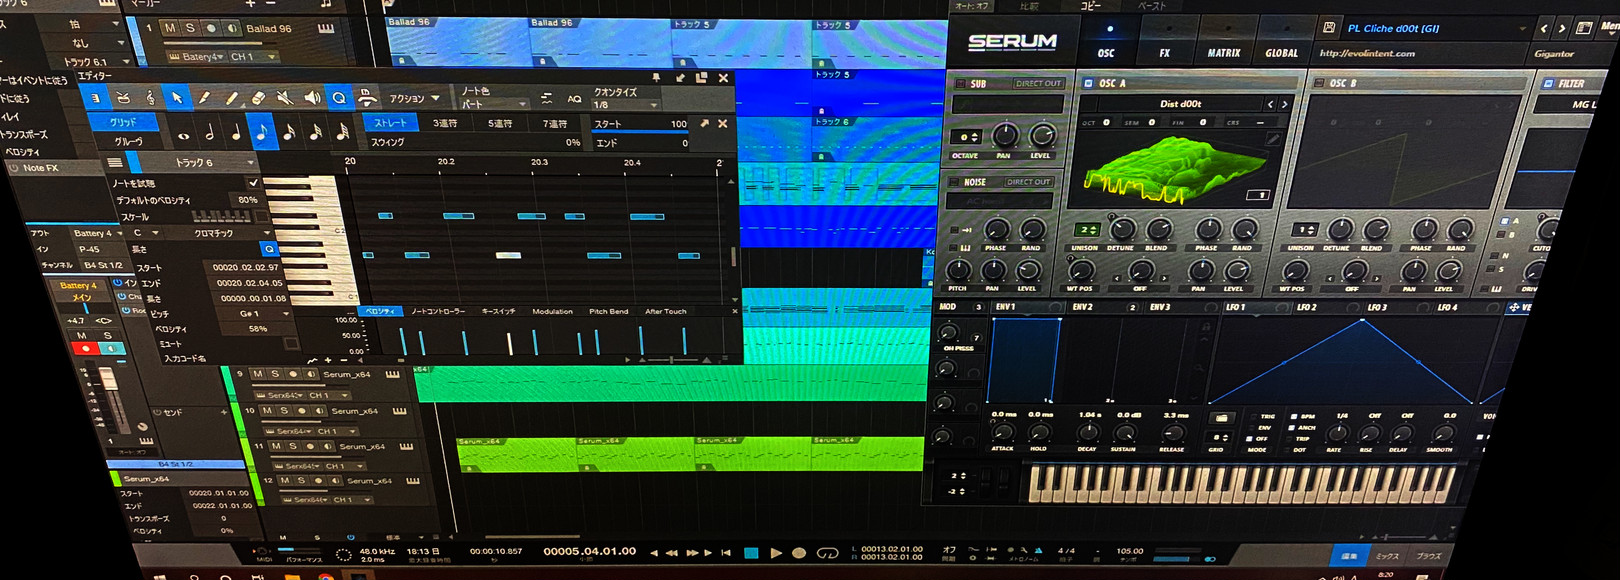
Task: Click the pin icon in editor title bar
Action: pos(656,77)
